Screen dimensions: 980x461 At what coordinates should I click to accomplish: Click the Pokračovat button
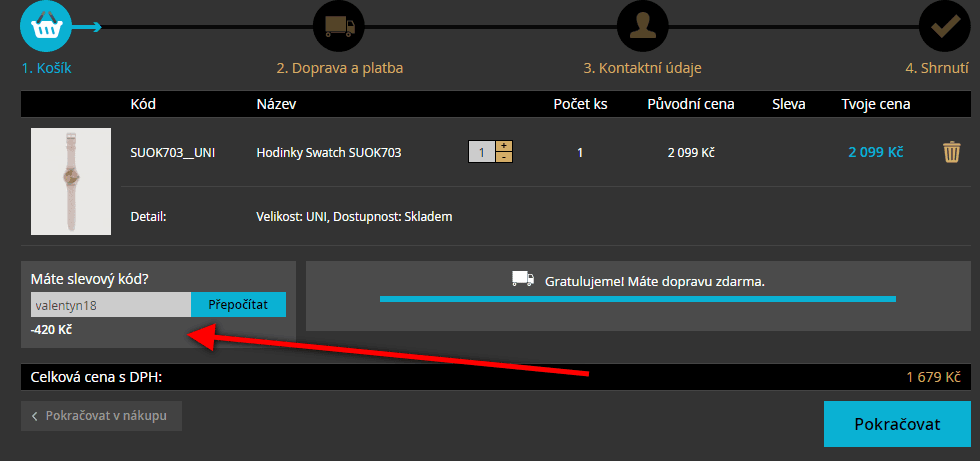coord(897,424)
